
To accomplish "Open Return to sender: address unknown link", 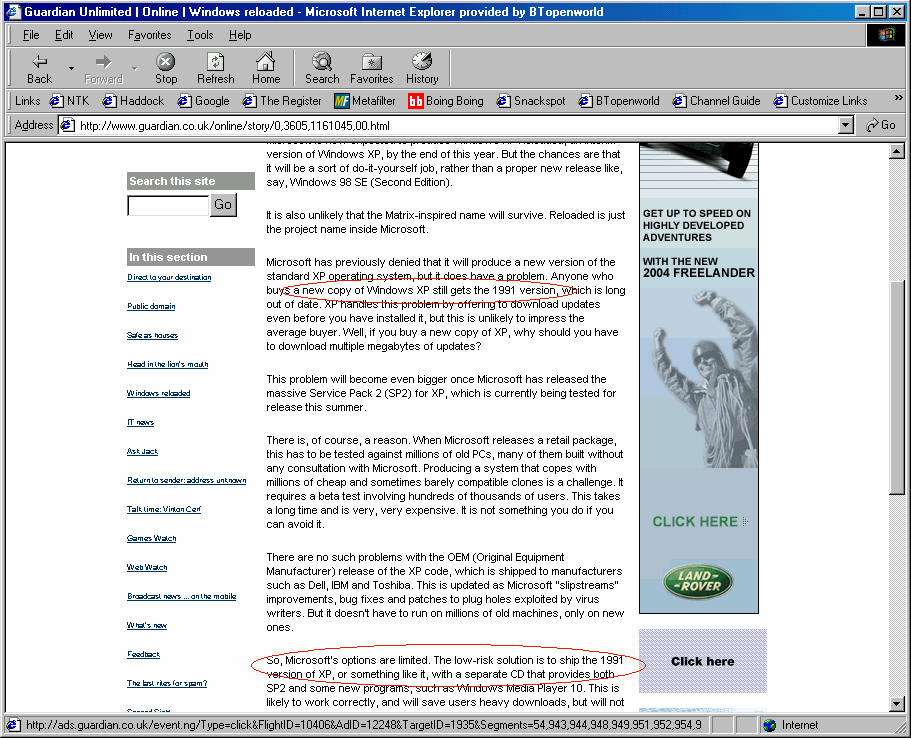I will point(186,481).
